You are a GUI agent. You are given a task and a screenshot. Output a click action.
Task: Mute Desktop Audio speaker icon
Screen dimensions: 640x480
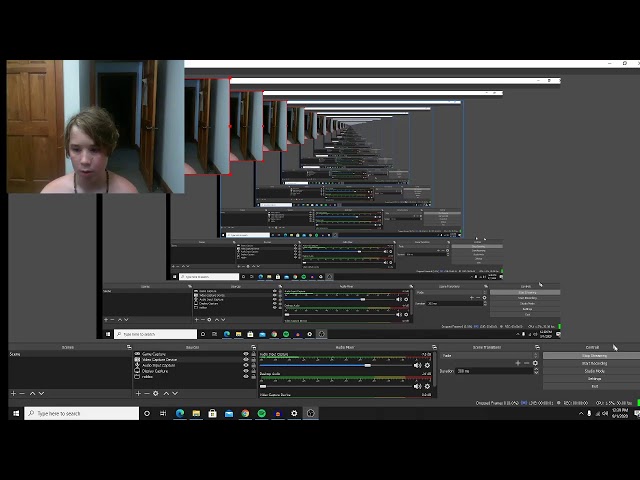coord(417,386)
